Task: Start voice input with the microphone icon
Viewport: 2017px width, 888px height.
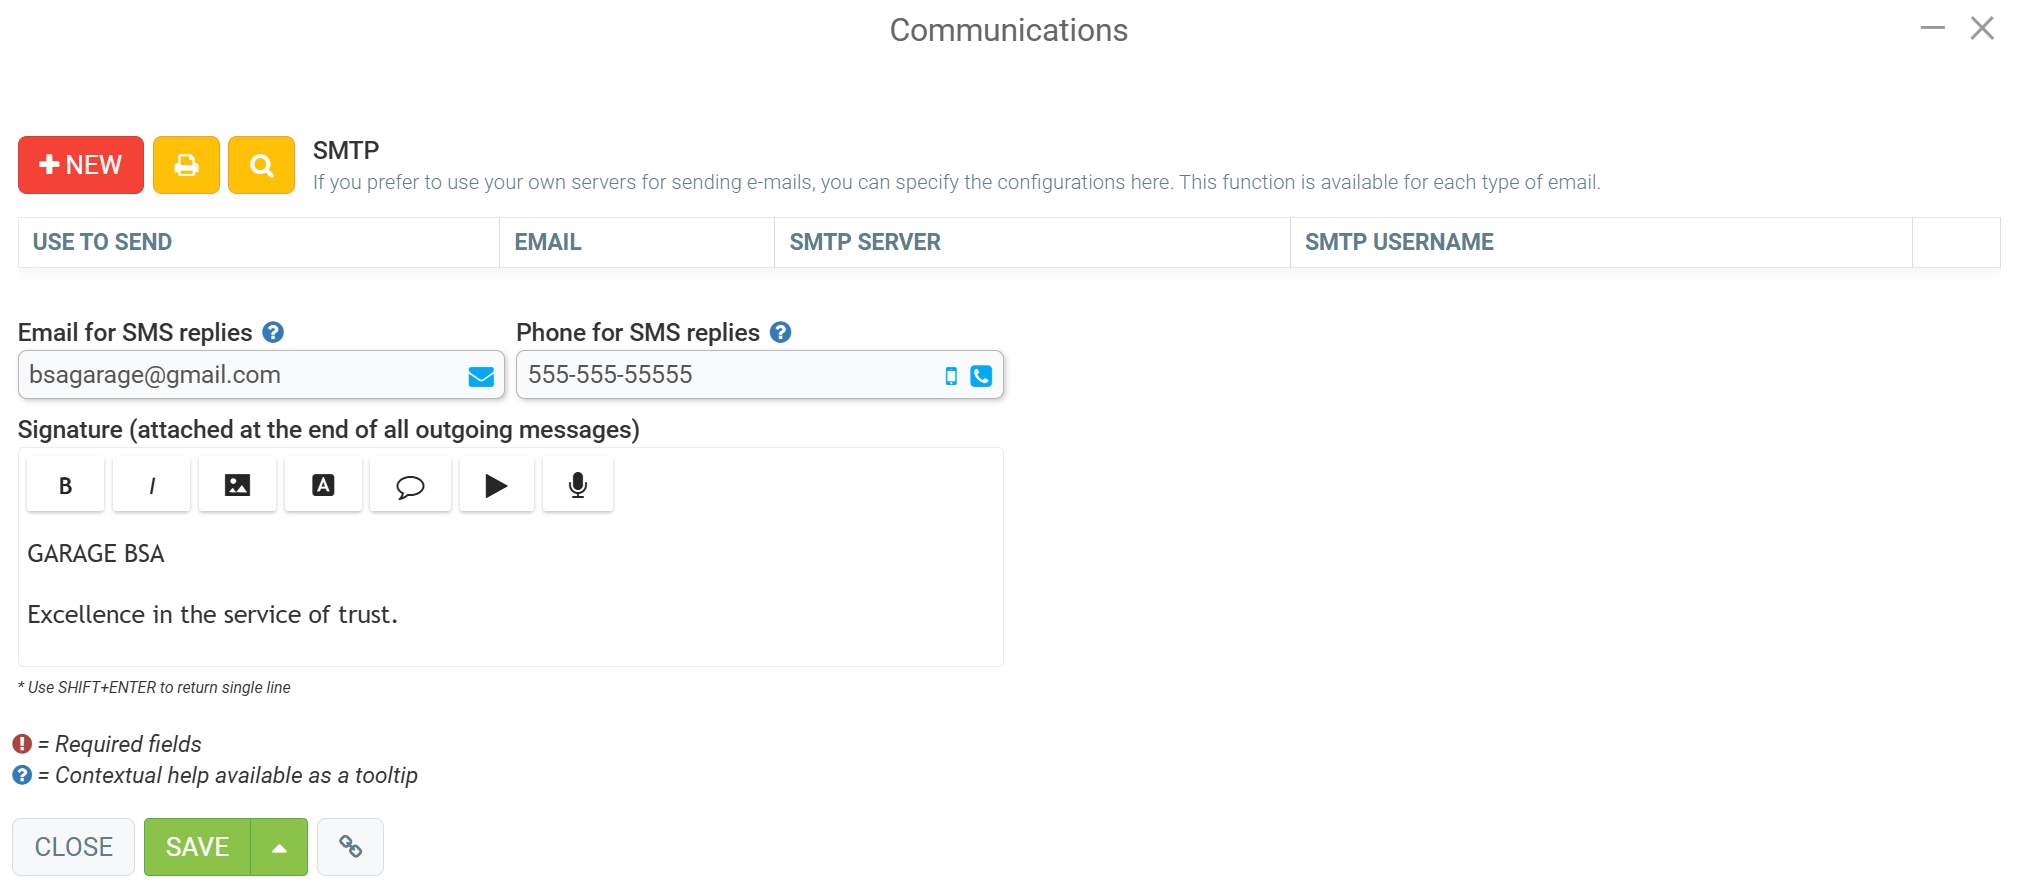Action: coord(577,484)
